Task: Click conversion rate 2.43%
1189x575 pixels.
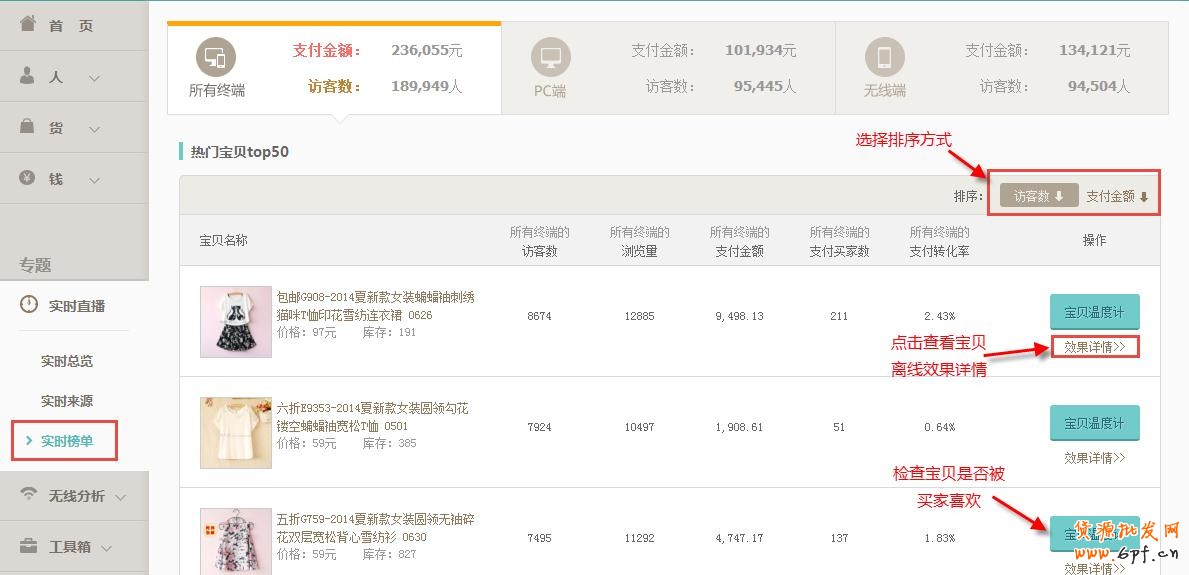Action: click(940, 316)
